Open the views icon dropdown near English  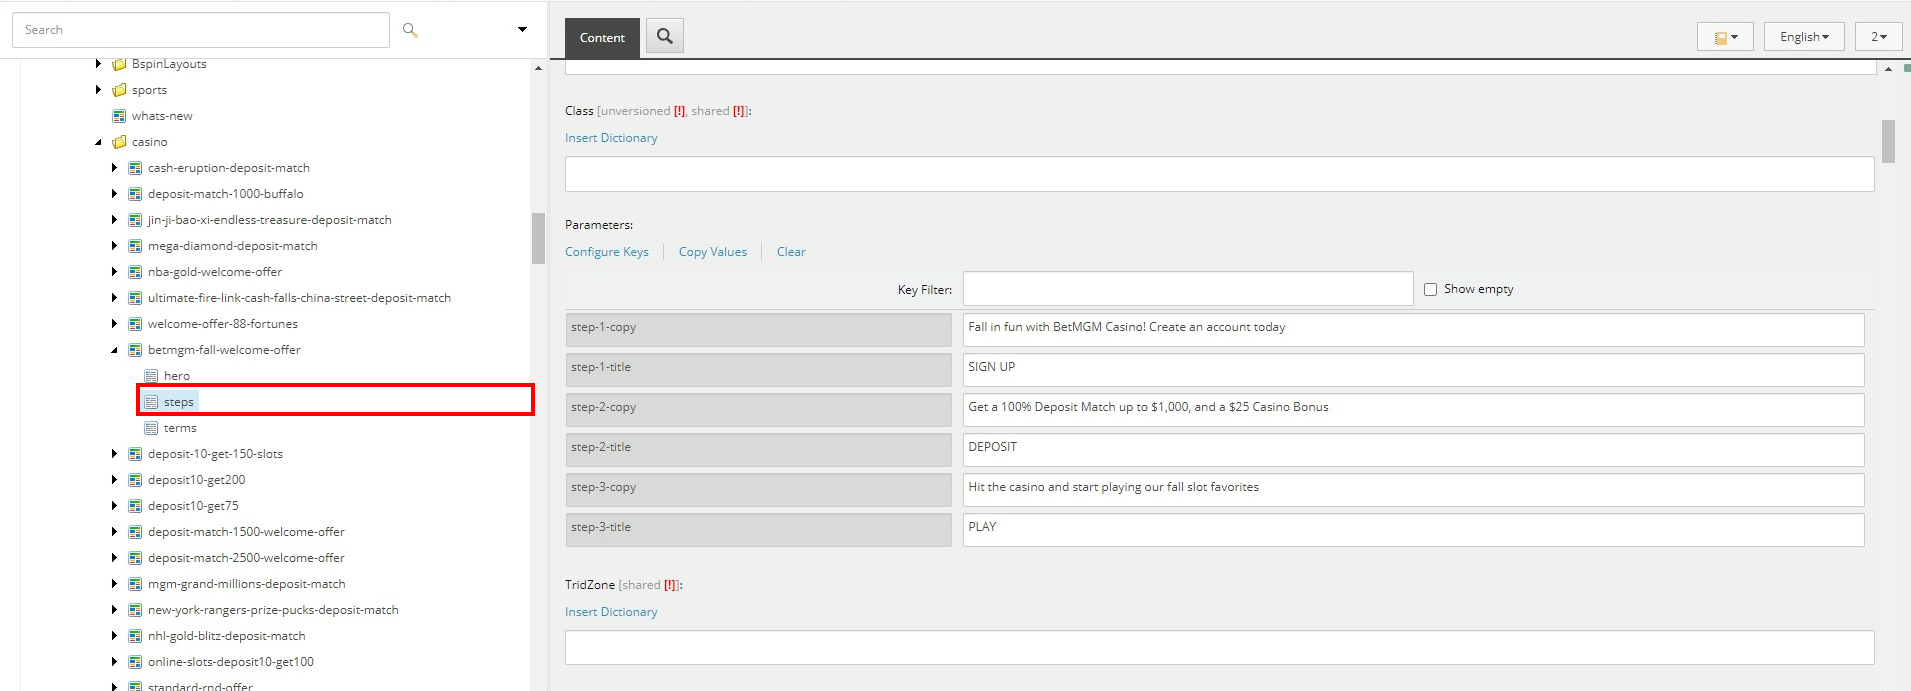pos(1725,37)
